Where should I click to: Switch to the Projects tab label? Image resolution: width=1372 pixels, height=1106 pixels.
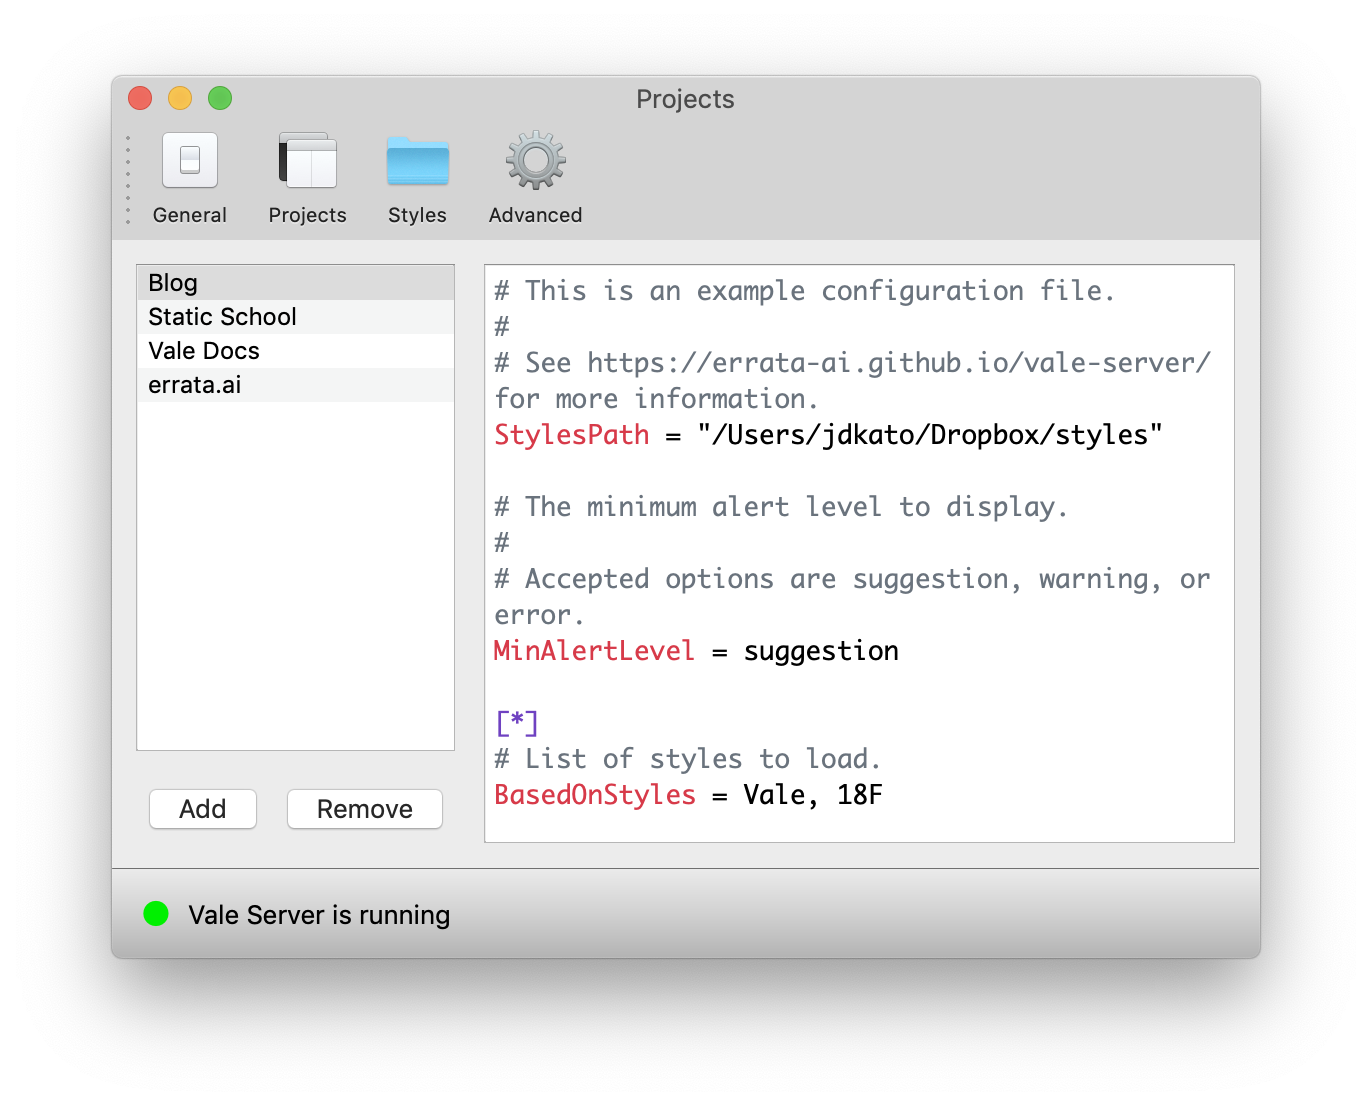click(x=308, y=215)
